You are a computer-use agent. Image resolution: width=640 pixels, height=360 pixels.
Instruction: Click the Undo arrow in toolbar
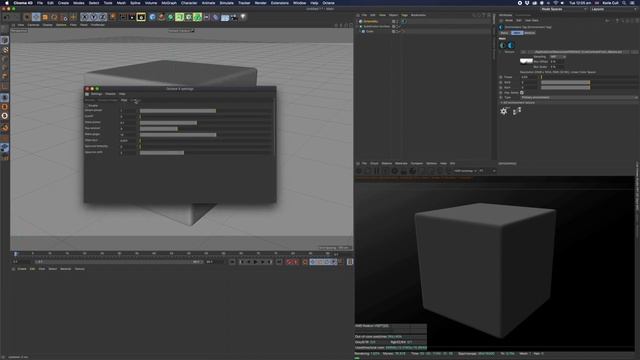pyautogui.click(x=6, y=17)
